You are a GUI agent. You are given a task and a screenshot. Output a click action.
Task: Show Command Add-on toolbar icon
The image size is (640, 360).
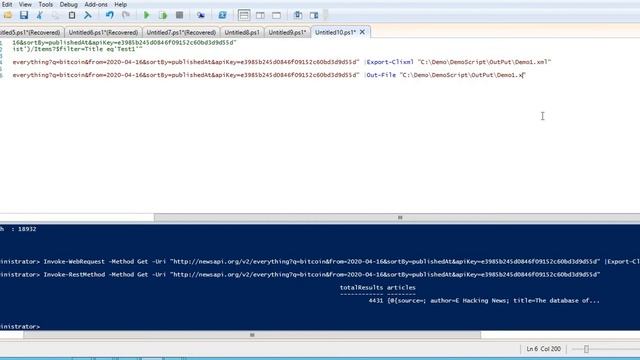click(x=314, y=16)
